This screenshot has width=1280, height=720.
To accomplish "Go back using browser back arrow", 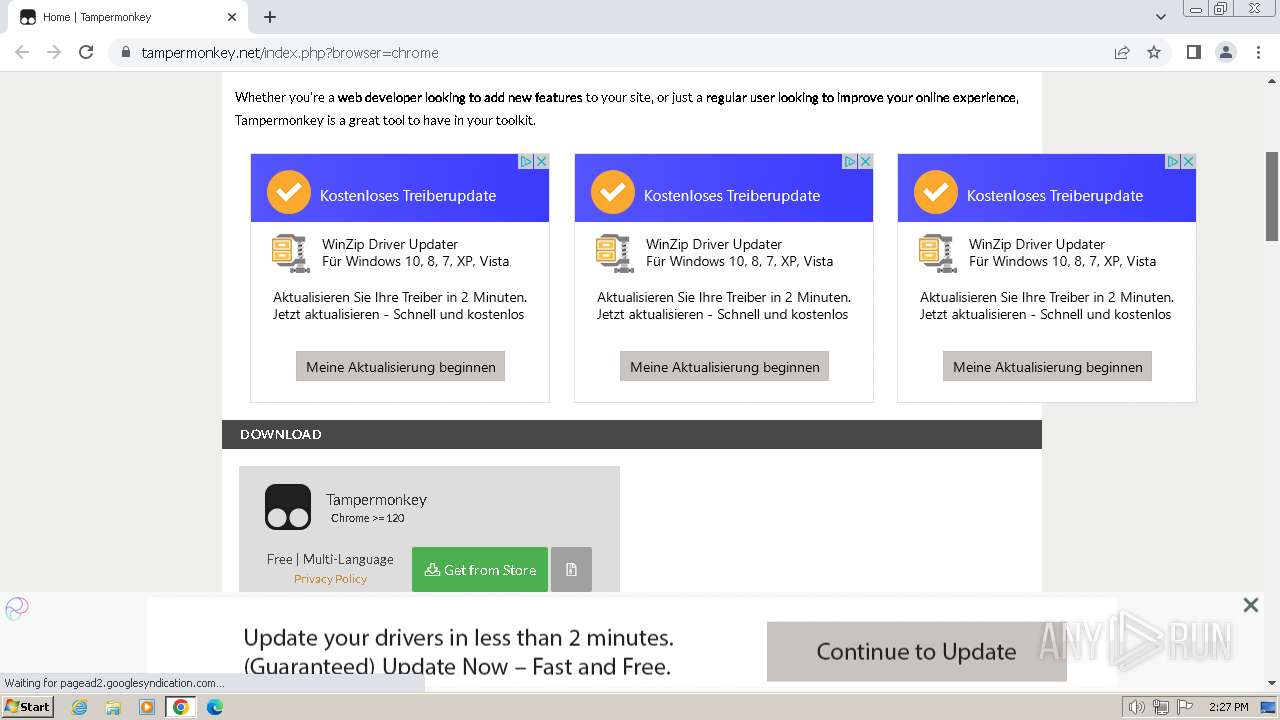I will (22, 52).
